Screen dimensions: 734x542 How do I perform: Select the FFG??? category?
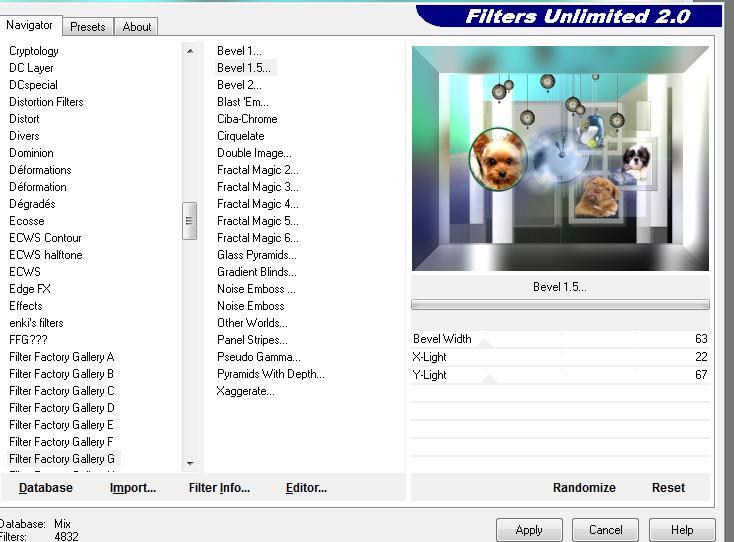tap(28, 340)
